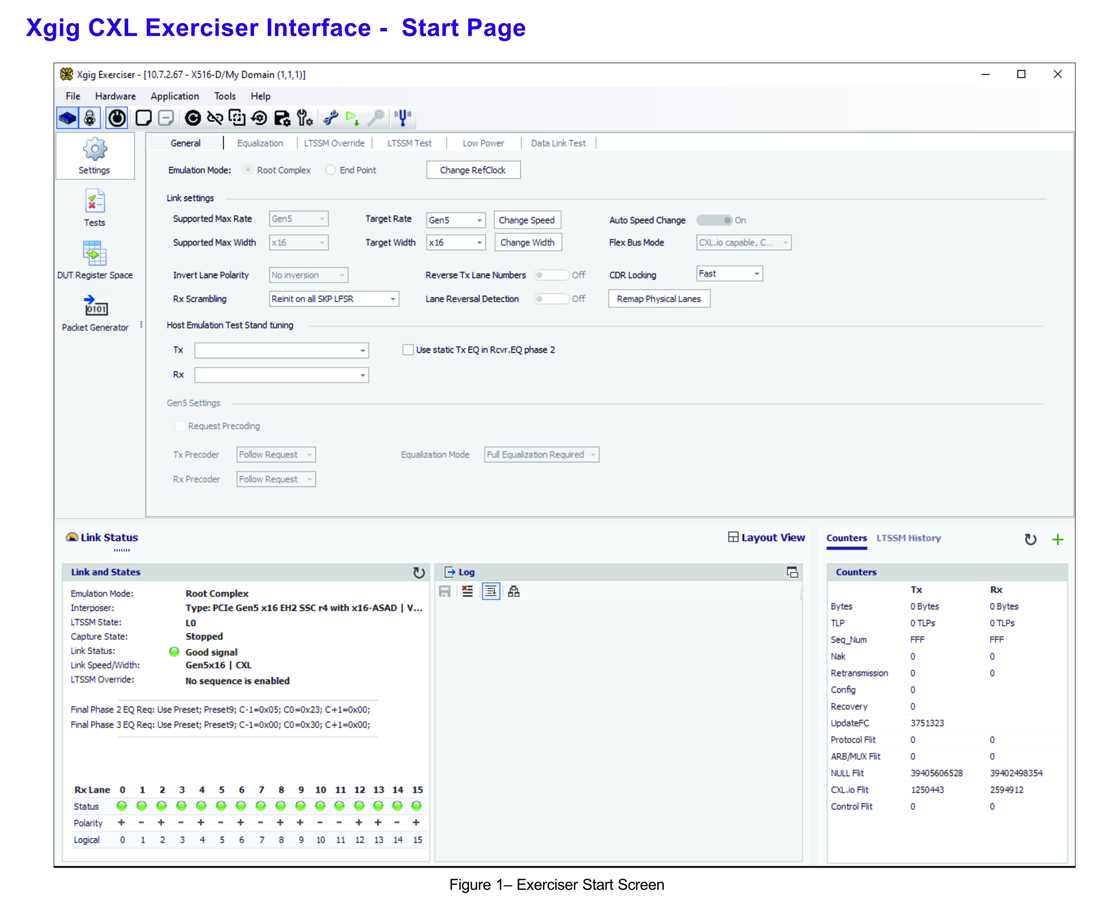This screenshot has height=911, width=1100.
Task: Click the greyed-out note icon with a minus sign
Action: pyautogui.click(x=166, y=118)
